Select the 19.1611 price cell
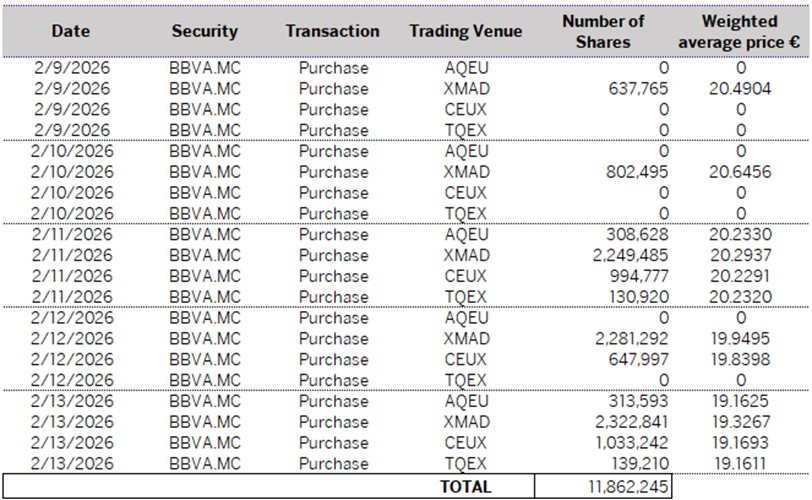The height and width of the screenshot is (500, 812). click(x=741, y=463)
